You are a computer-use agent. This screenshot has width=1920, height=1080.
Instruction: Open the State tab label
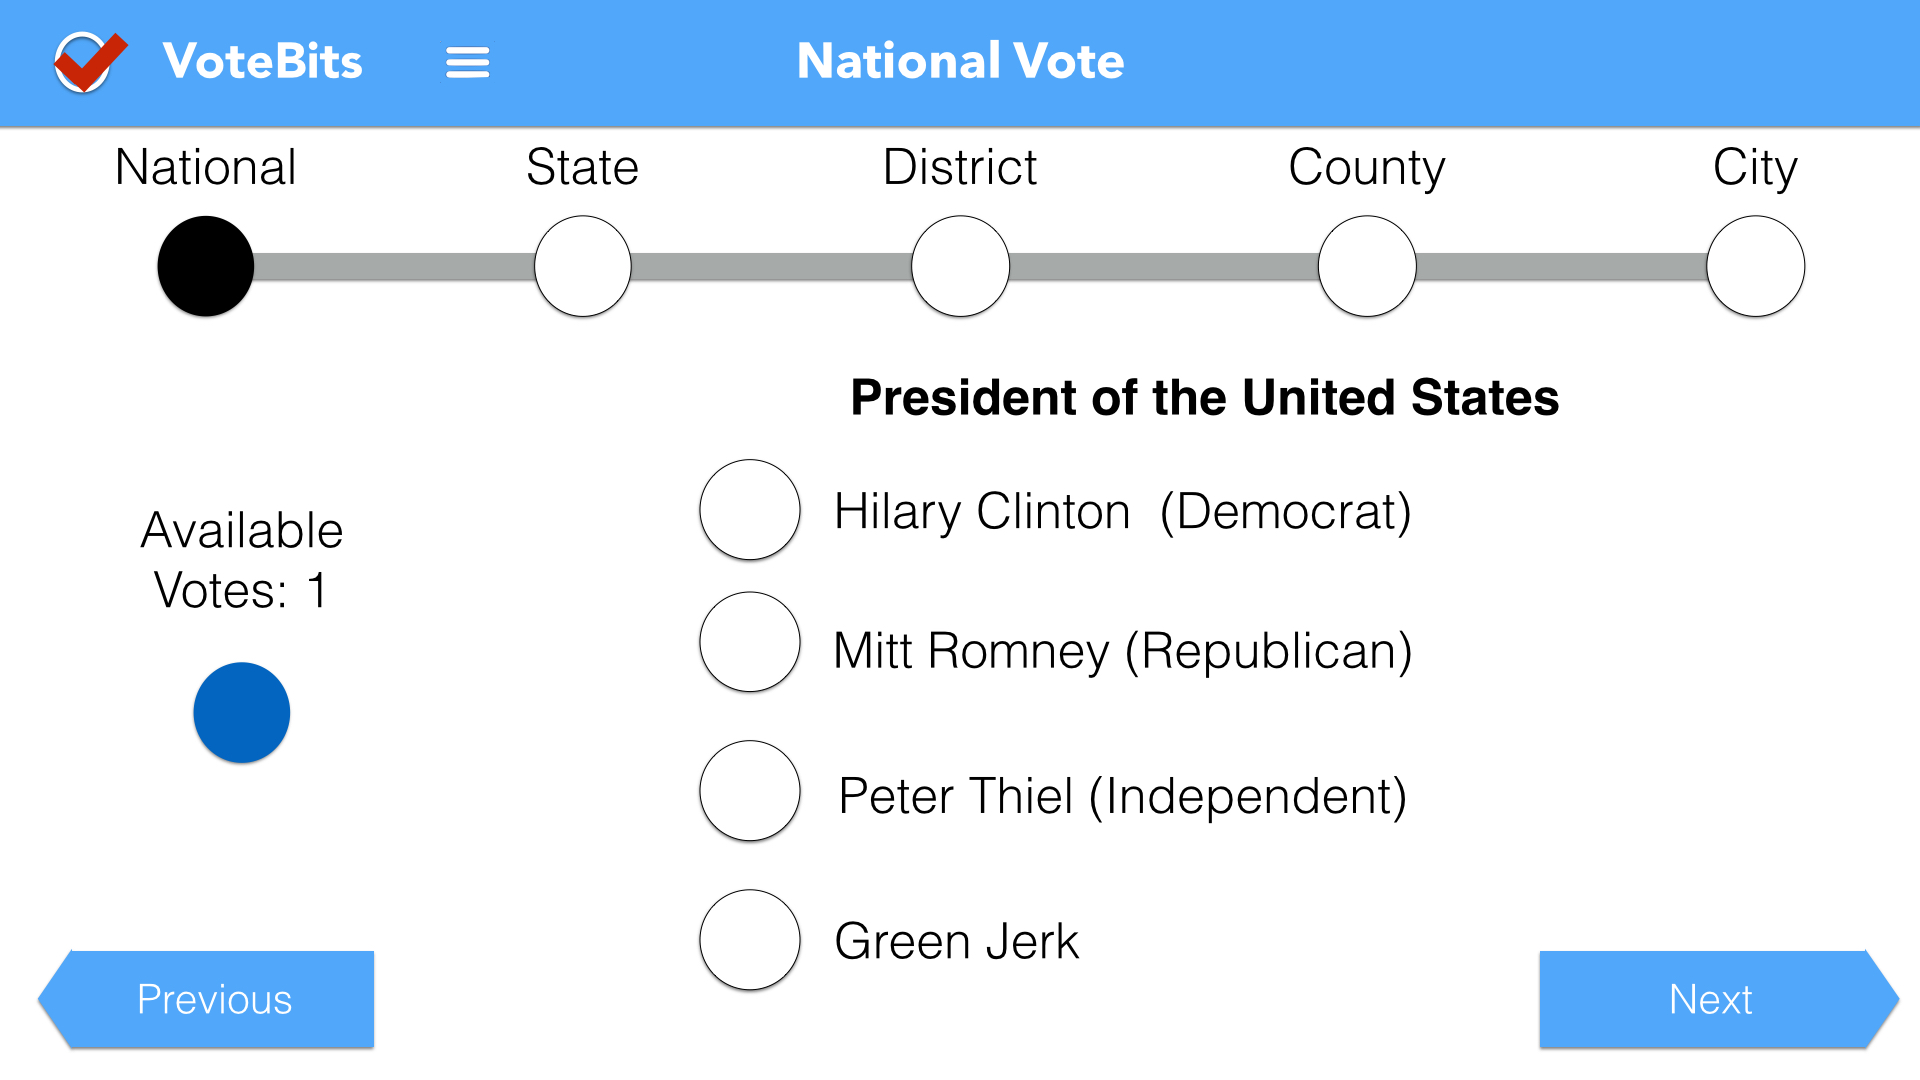(x=583, y=167)
